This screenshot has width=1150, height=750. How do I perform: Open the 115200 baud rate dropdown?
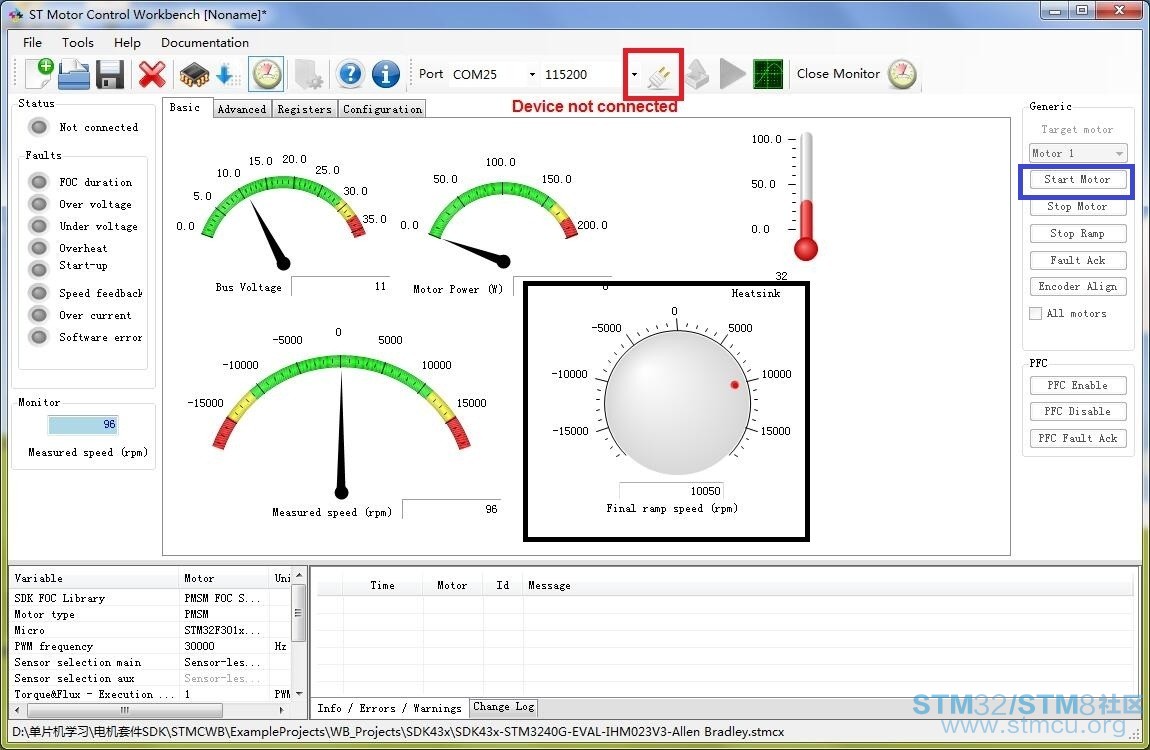tap(634, 74)
